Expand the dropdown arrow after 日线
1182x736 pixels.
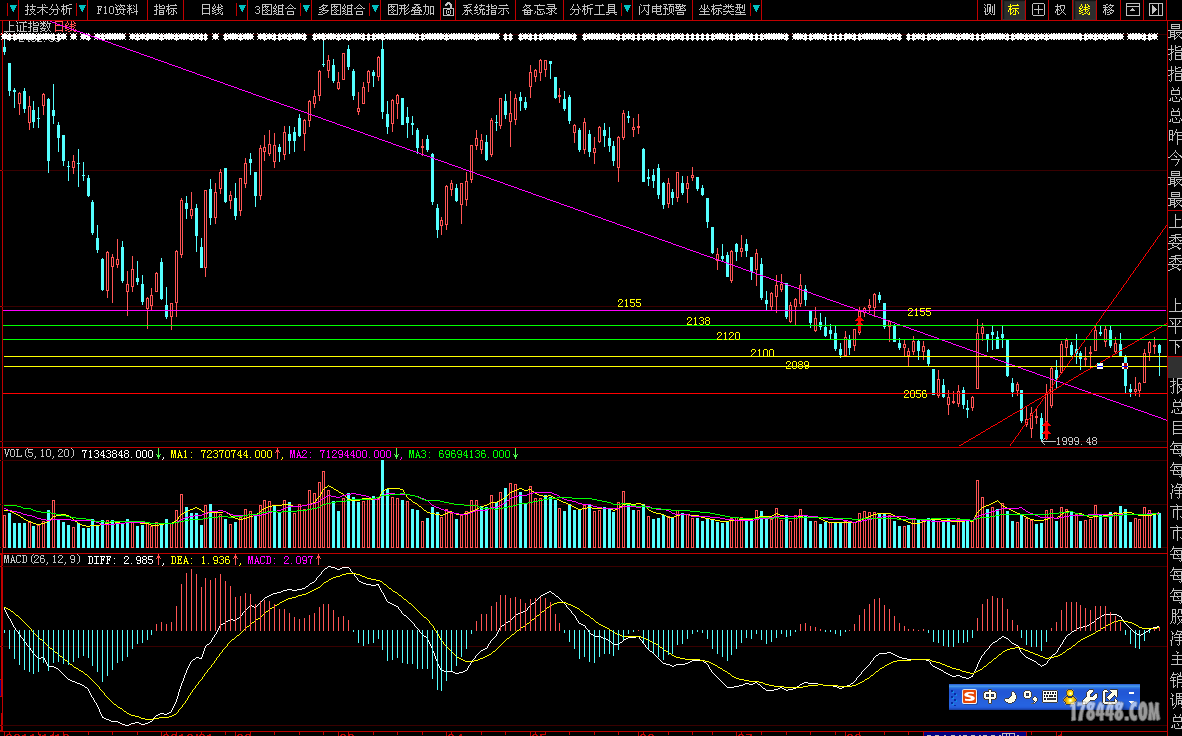coord(241,10)
